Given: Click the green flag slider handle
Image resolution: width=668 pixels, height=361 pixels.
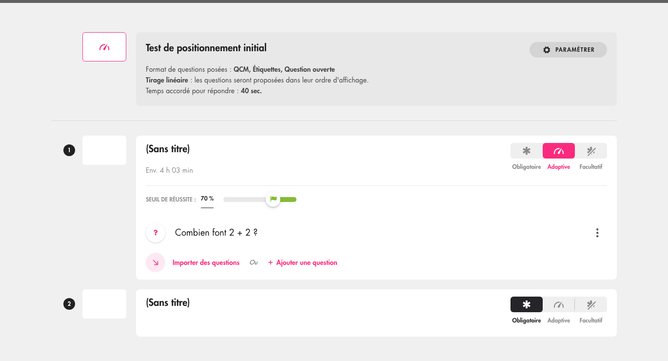Looking at the screenshot, I should click(x=273, y=199).
